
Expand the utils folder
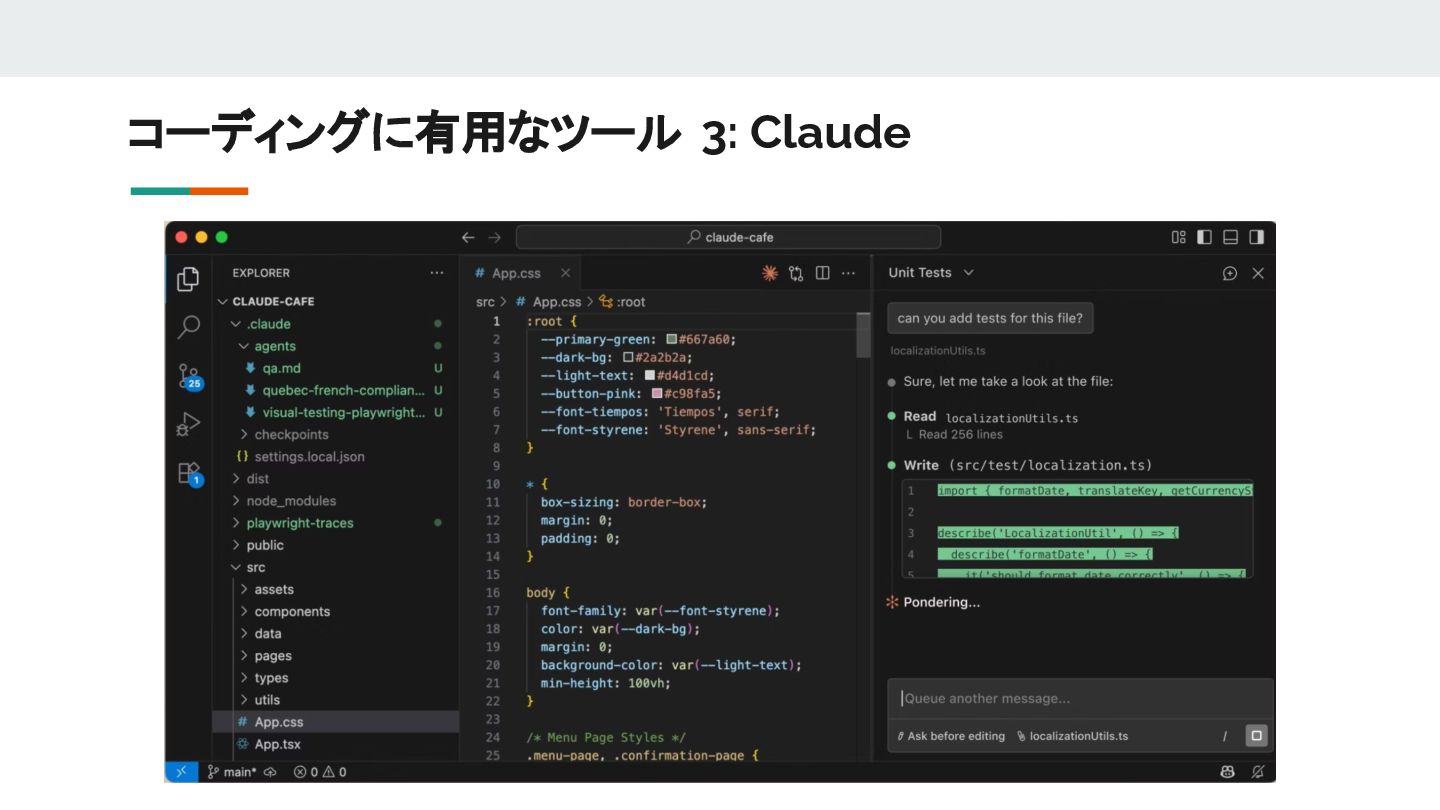coord(336,700)
